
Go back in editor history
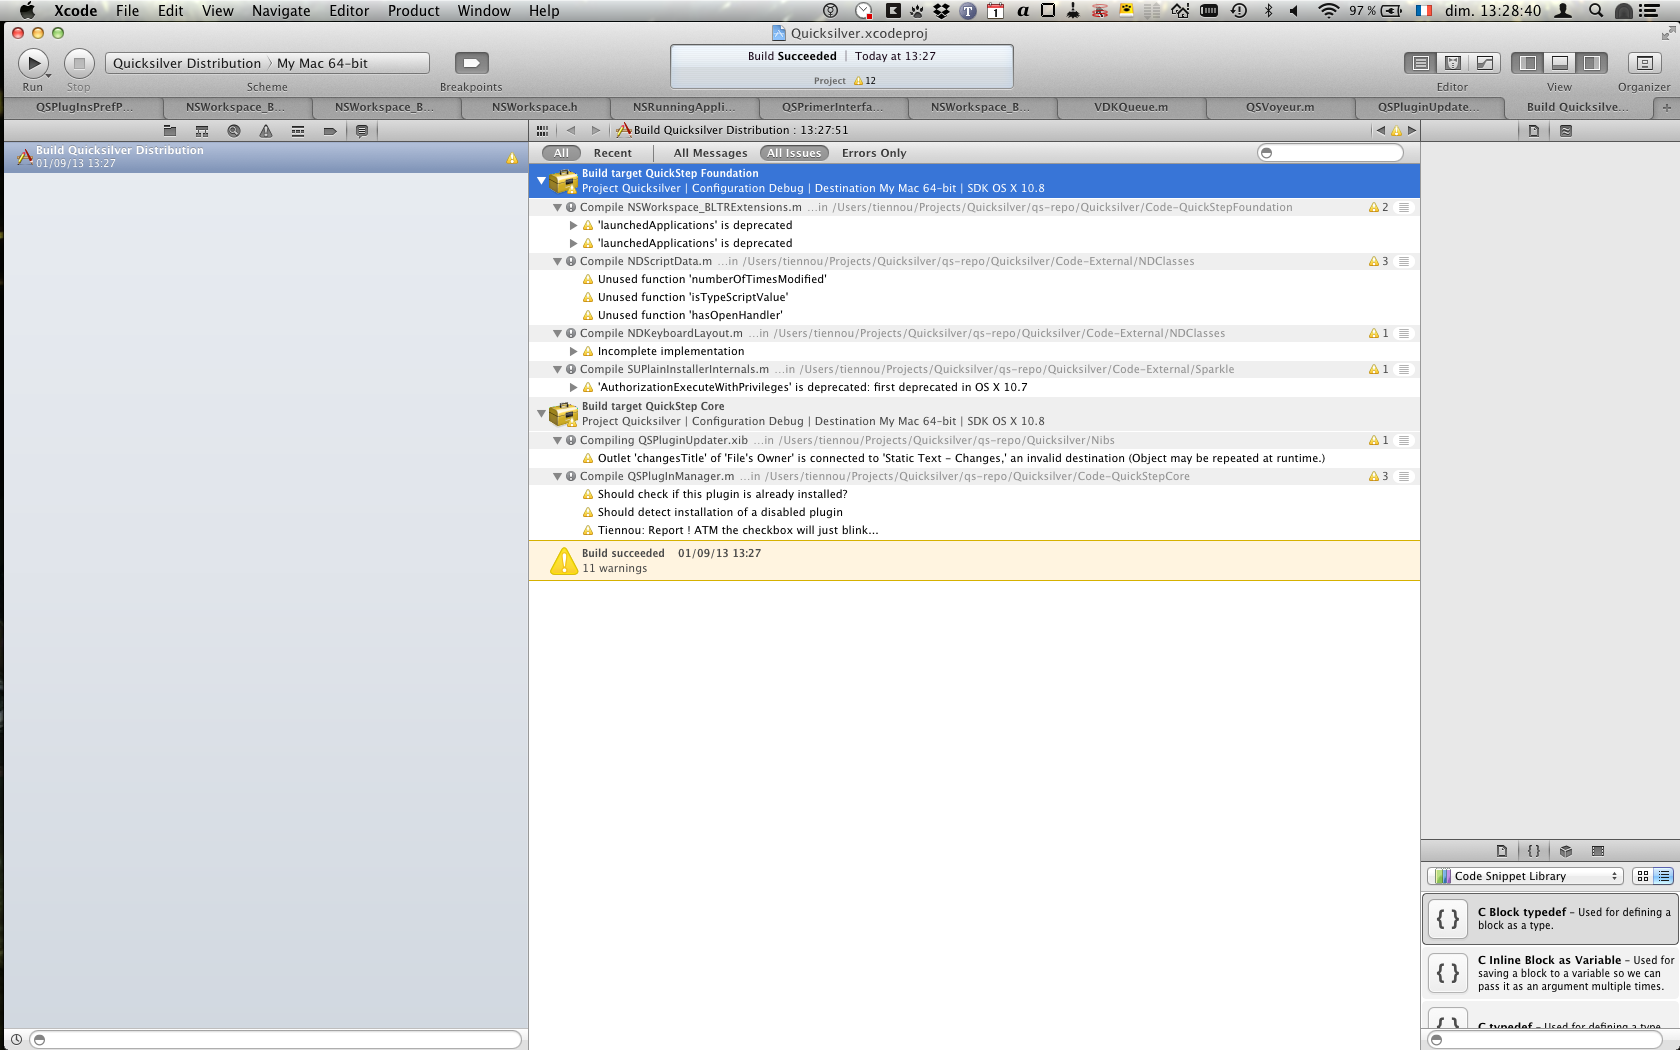coord(571,130)
